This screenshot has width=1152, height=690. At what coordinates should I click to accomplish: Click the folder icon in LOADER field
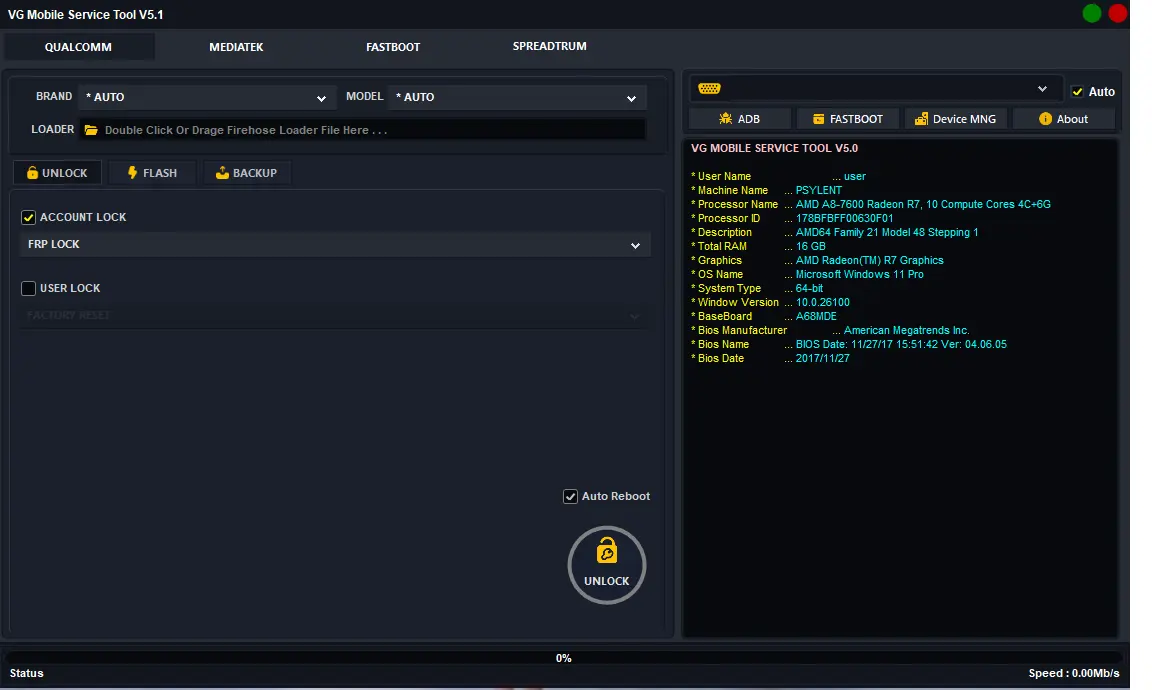click(x=91, y=130)
